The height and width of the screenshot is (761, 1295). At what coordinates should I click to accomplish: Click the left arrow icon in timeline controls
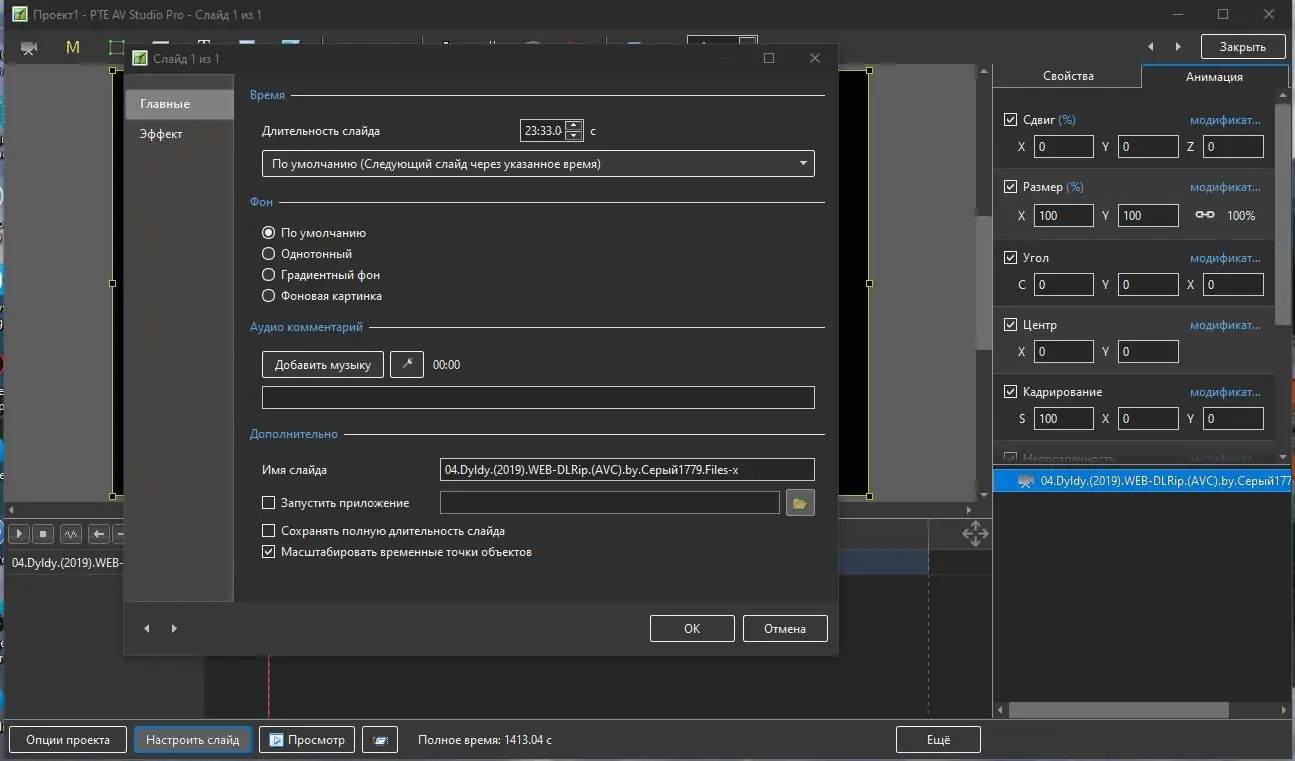click(x=98, y=534)
